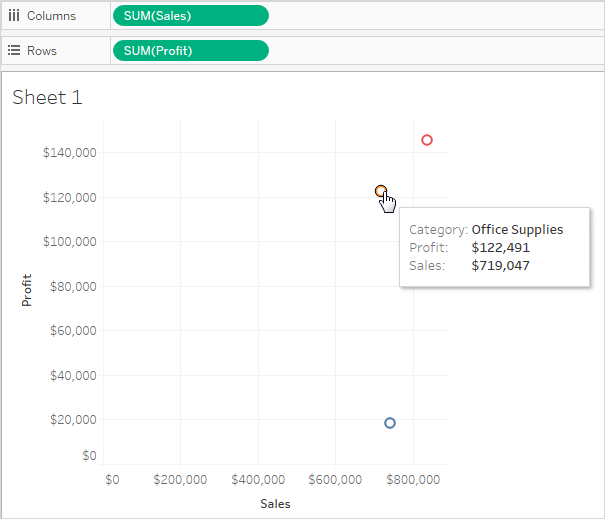Select the Sales axis title
The width and height of the screenshot is (605, 519).
(x=275, y=504)
